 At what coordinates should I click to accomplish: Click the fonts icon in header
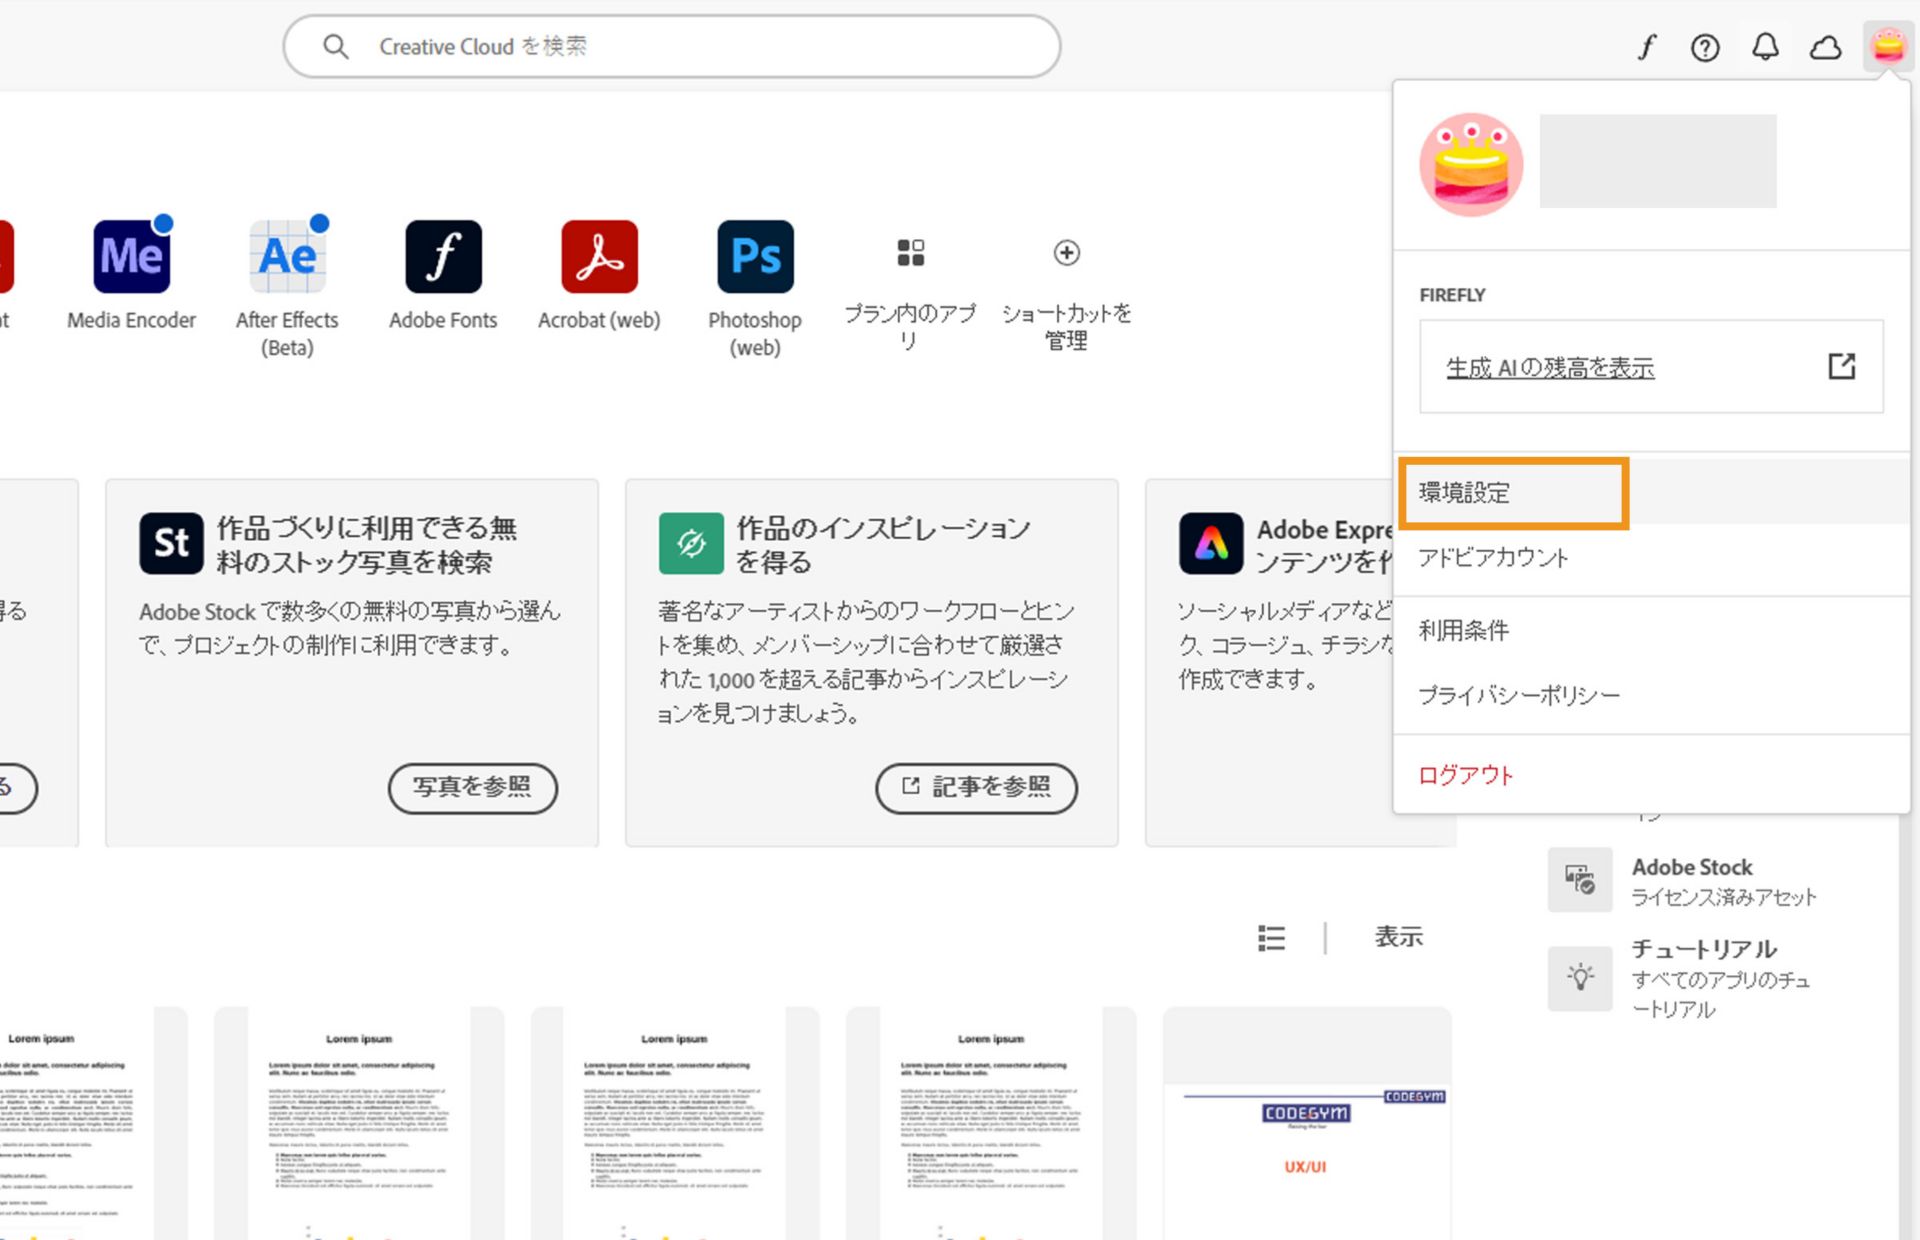pos(1646,47)
